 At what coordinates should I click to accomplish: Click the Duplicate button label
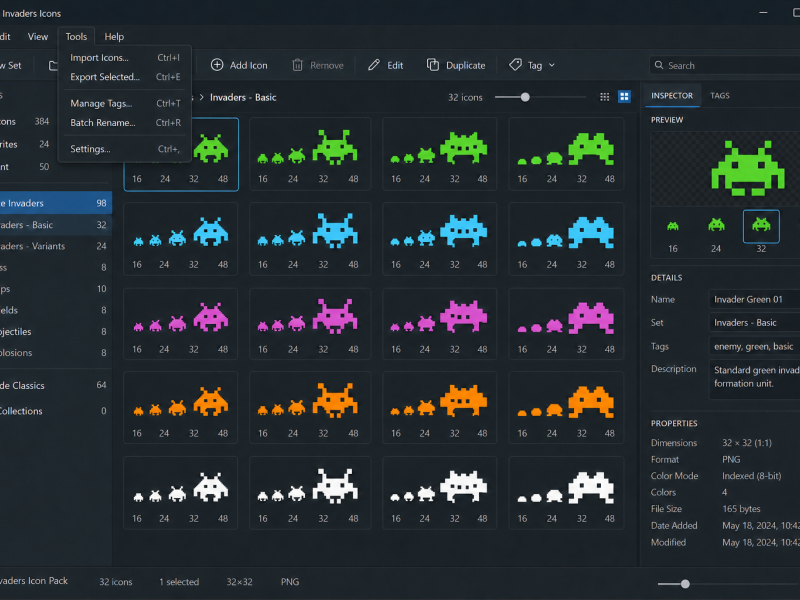[x=465, y=65]
